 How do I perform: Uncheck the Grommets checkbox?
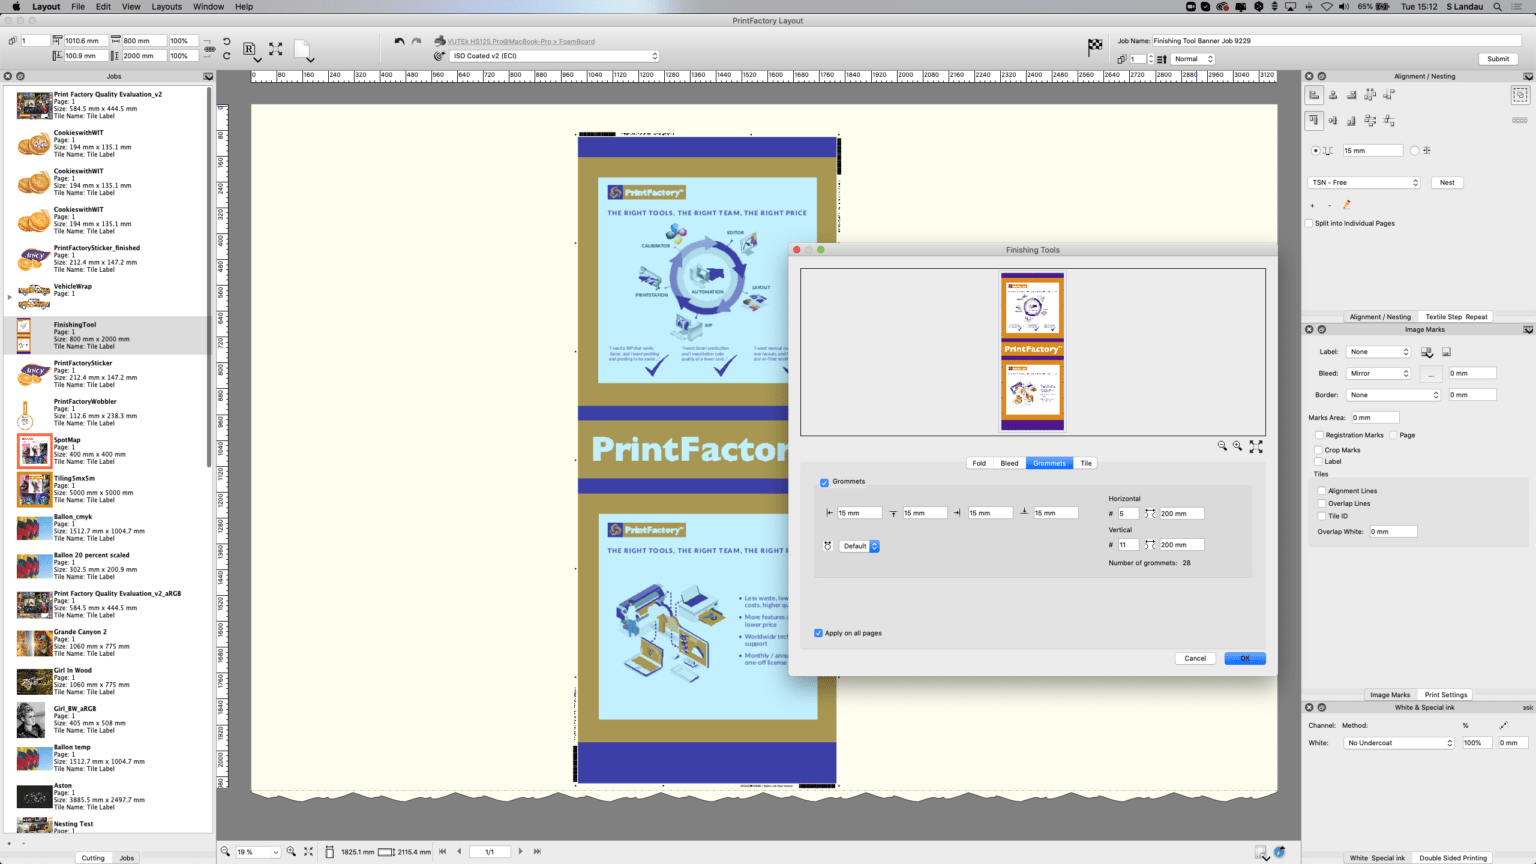click(x=824, y=482)
